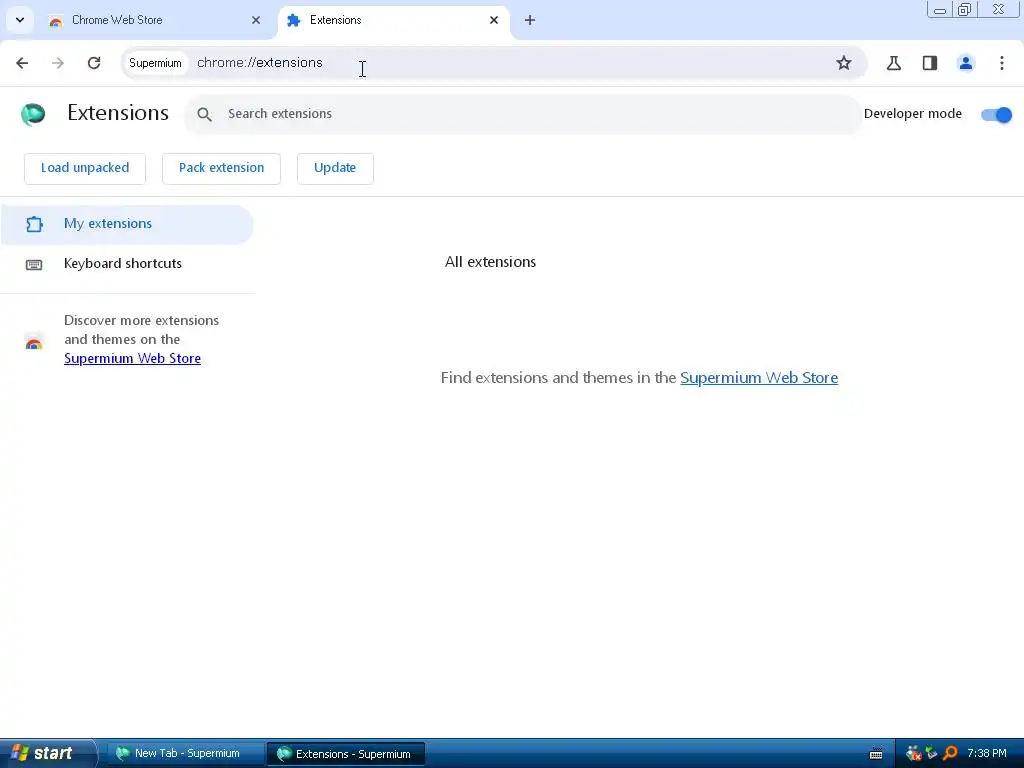Viewport: 1024px width, 768px height.
Task: Expand the tab search dropdown arrow
Action: [20, 20]
